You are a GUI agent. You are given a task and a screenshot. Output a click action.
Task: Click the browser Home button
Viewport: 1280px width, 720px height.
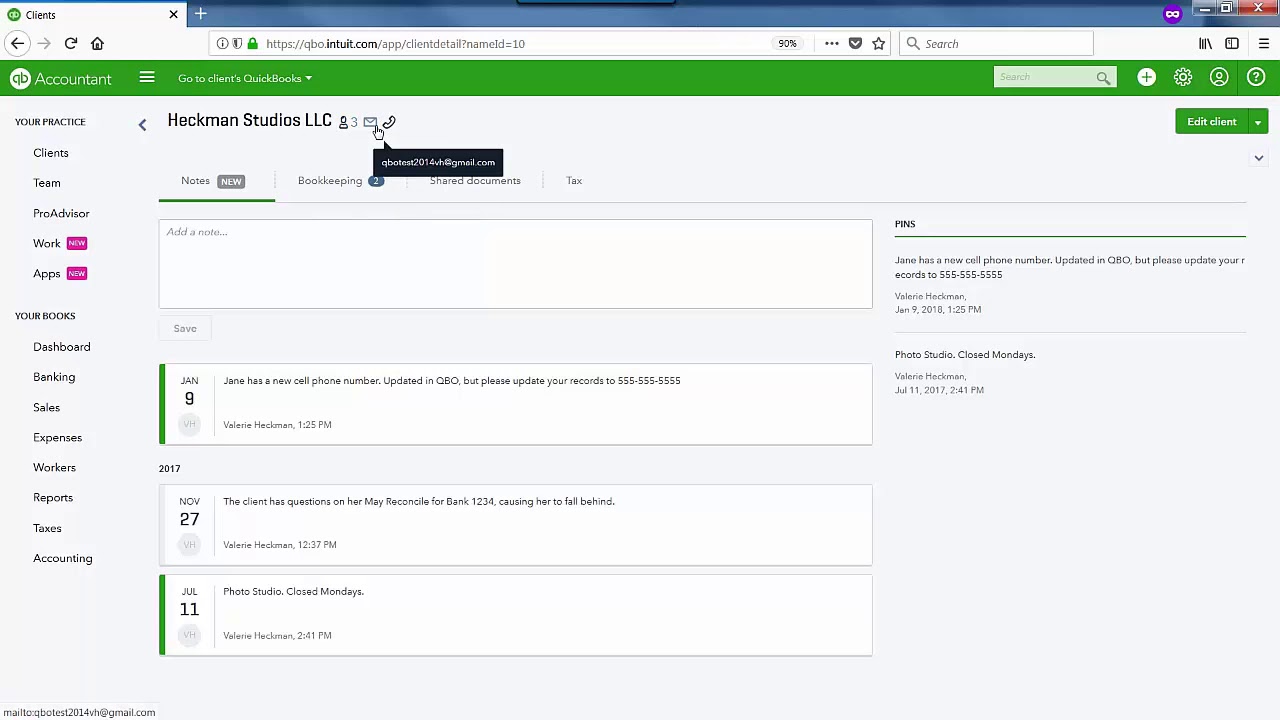click(97, 43)
